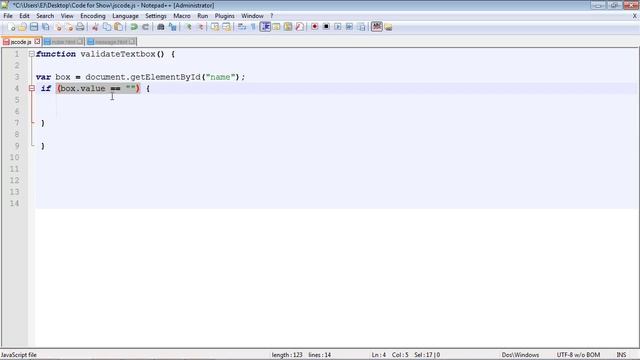Click the Close All documents toolbar icon
This screenshot has width=640, height=360.
(69, 27)
